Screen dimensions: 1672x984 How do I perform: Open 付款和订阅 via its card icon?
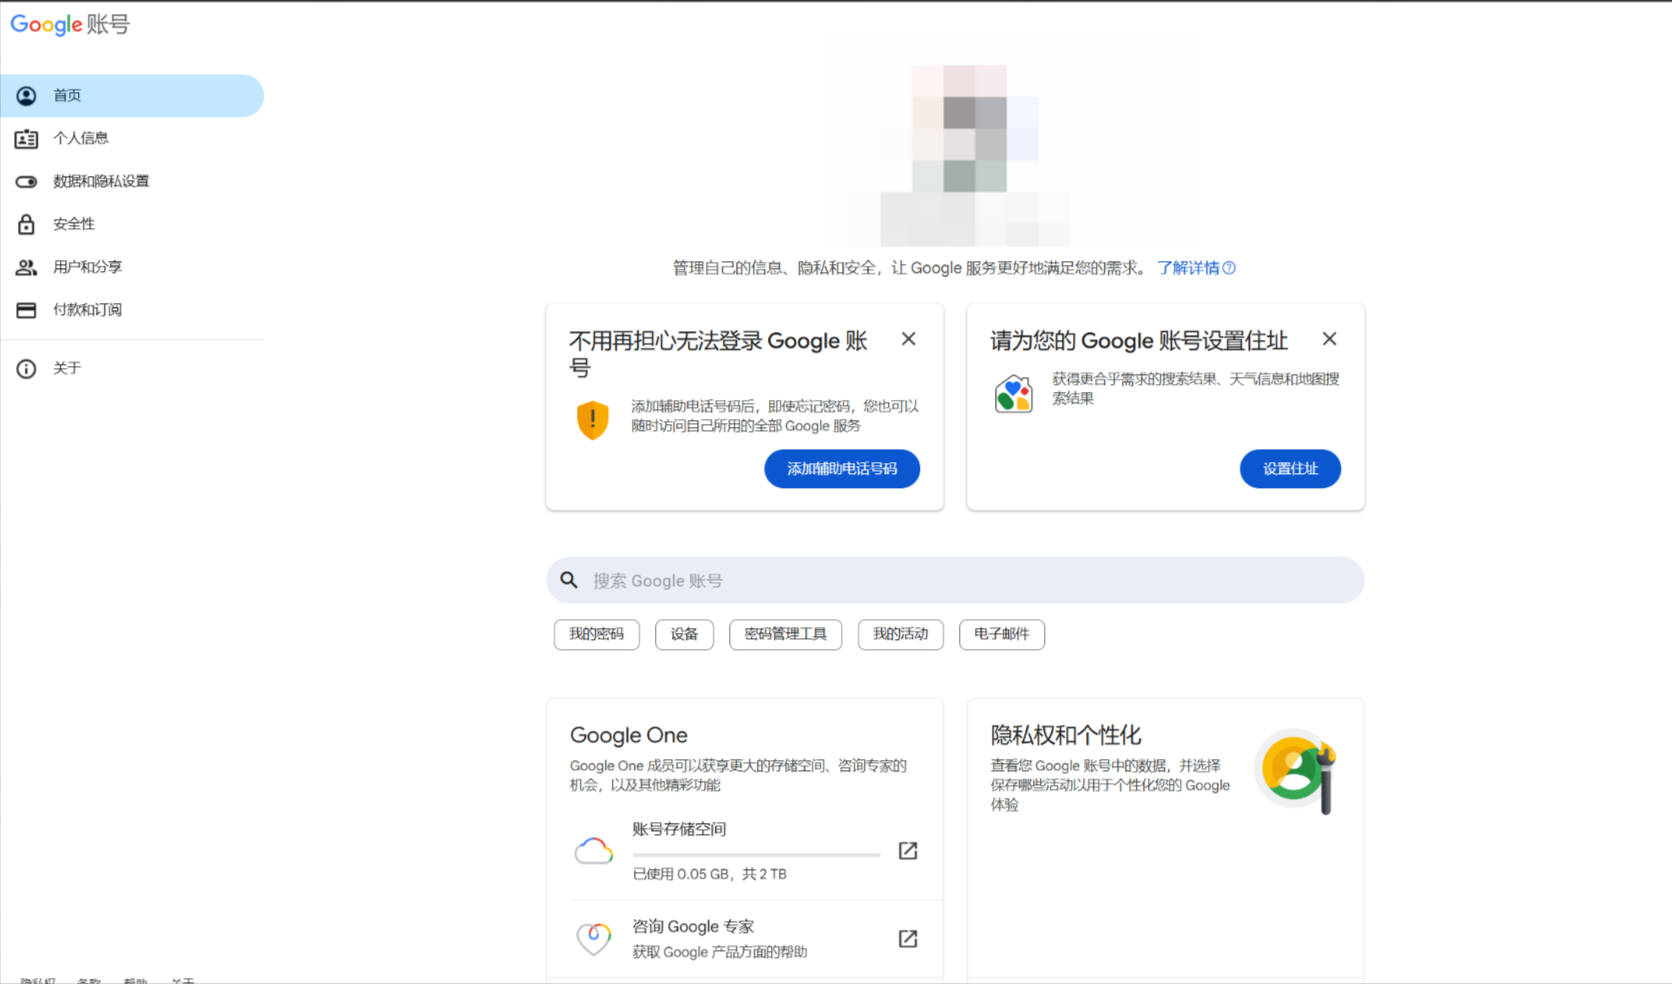click(x=26, y=310)
